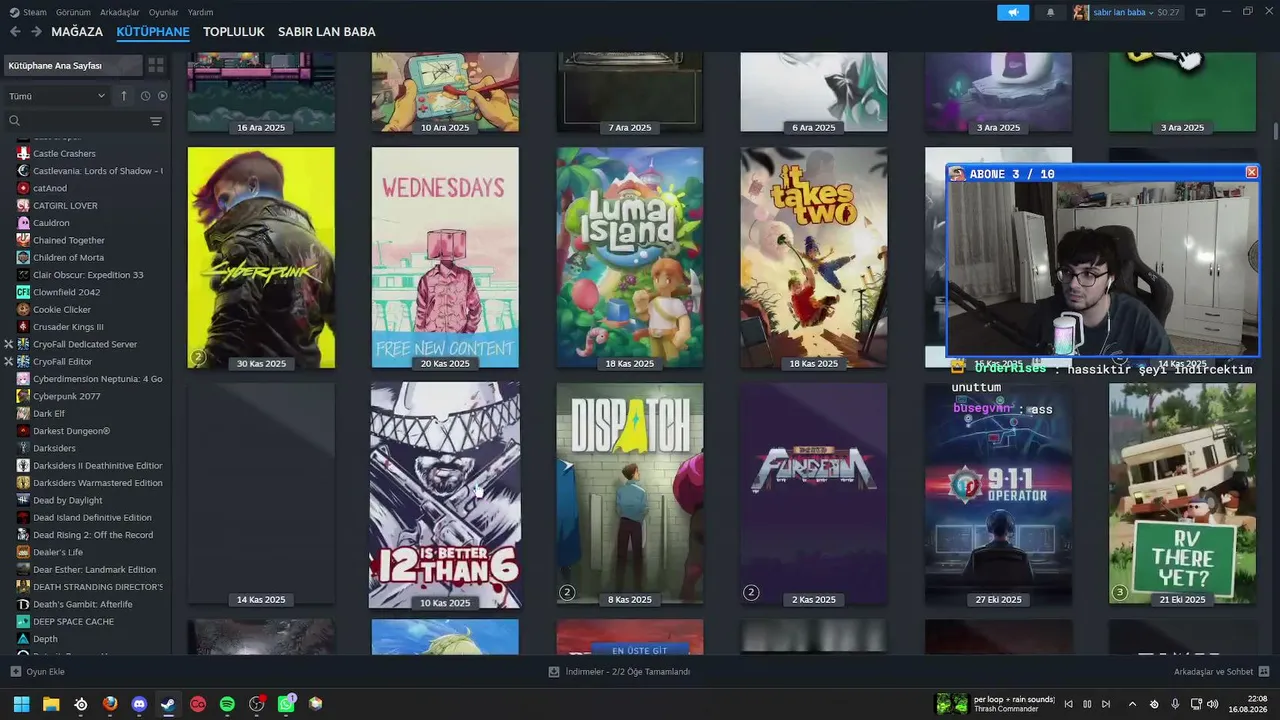This screenshot has height=720, width=1280.
Task: Select Cookie Clicker in the game list
Action: click(62, 310)
